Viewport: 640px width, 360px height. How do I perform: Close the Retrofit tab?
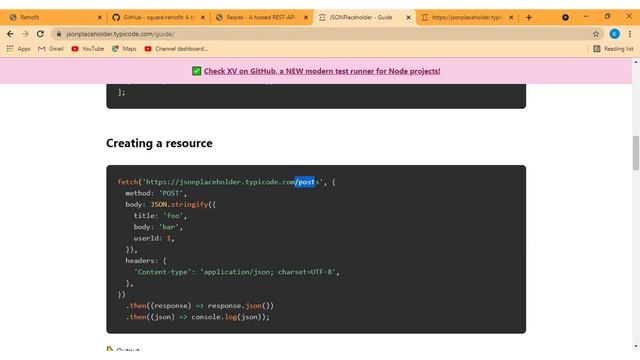click(100, 17)
